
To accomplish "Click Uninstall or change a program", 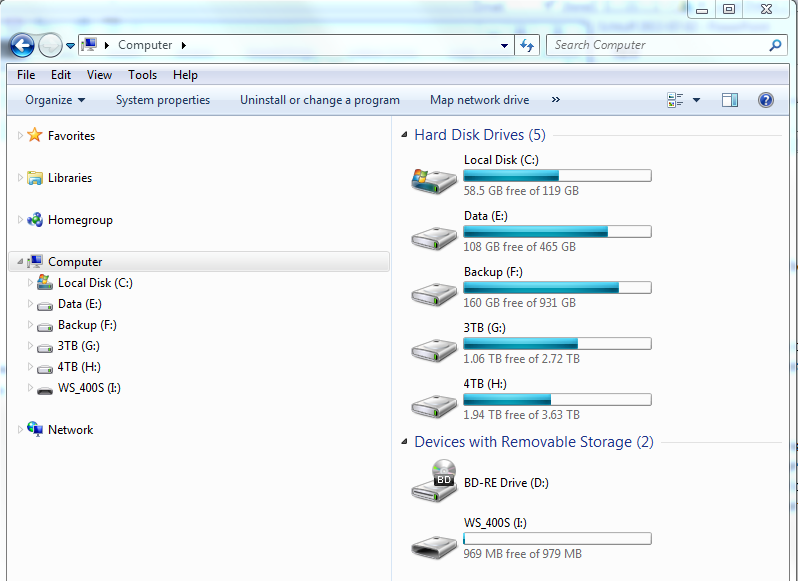I will [320, 100].
